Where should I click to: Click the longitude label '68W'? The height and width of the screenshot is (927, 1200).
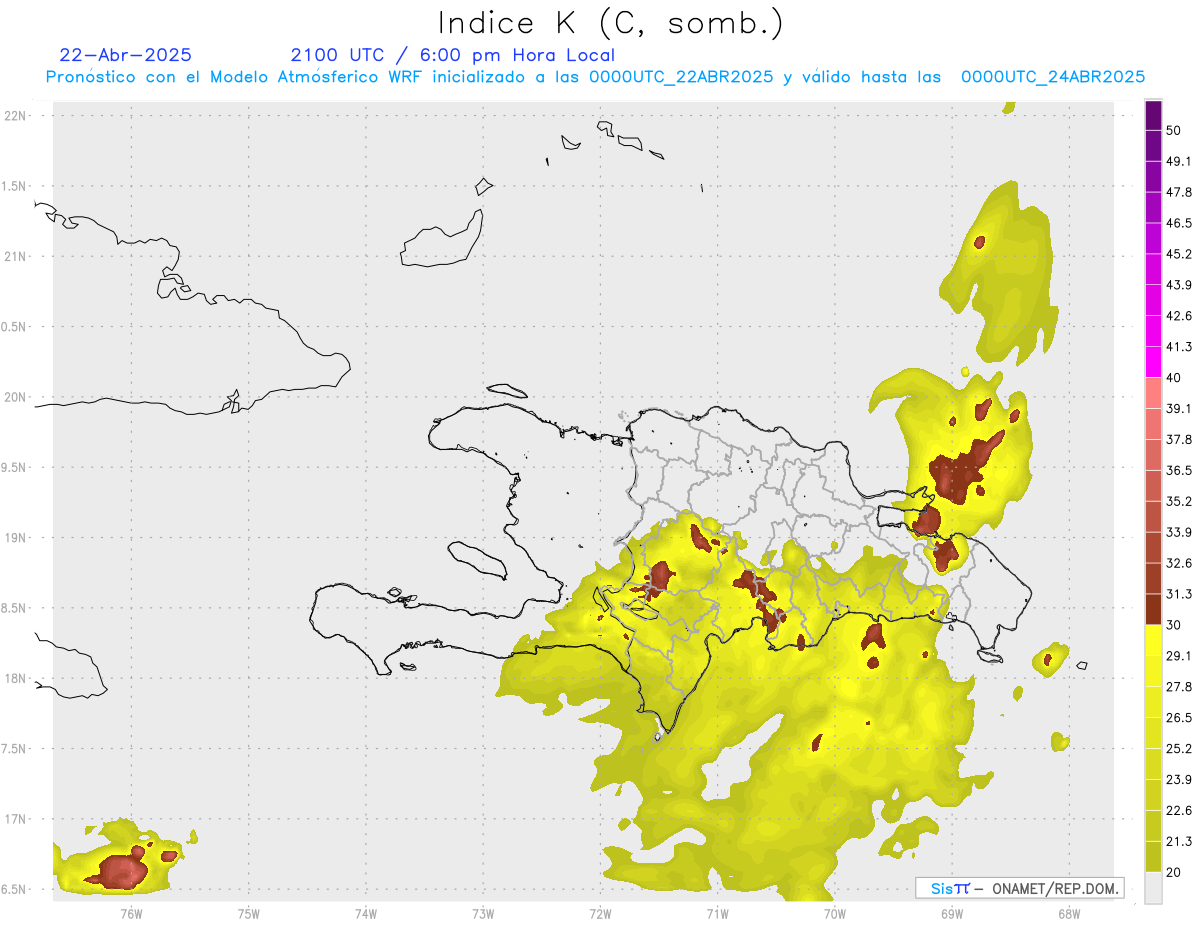tap(1068, 913)
